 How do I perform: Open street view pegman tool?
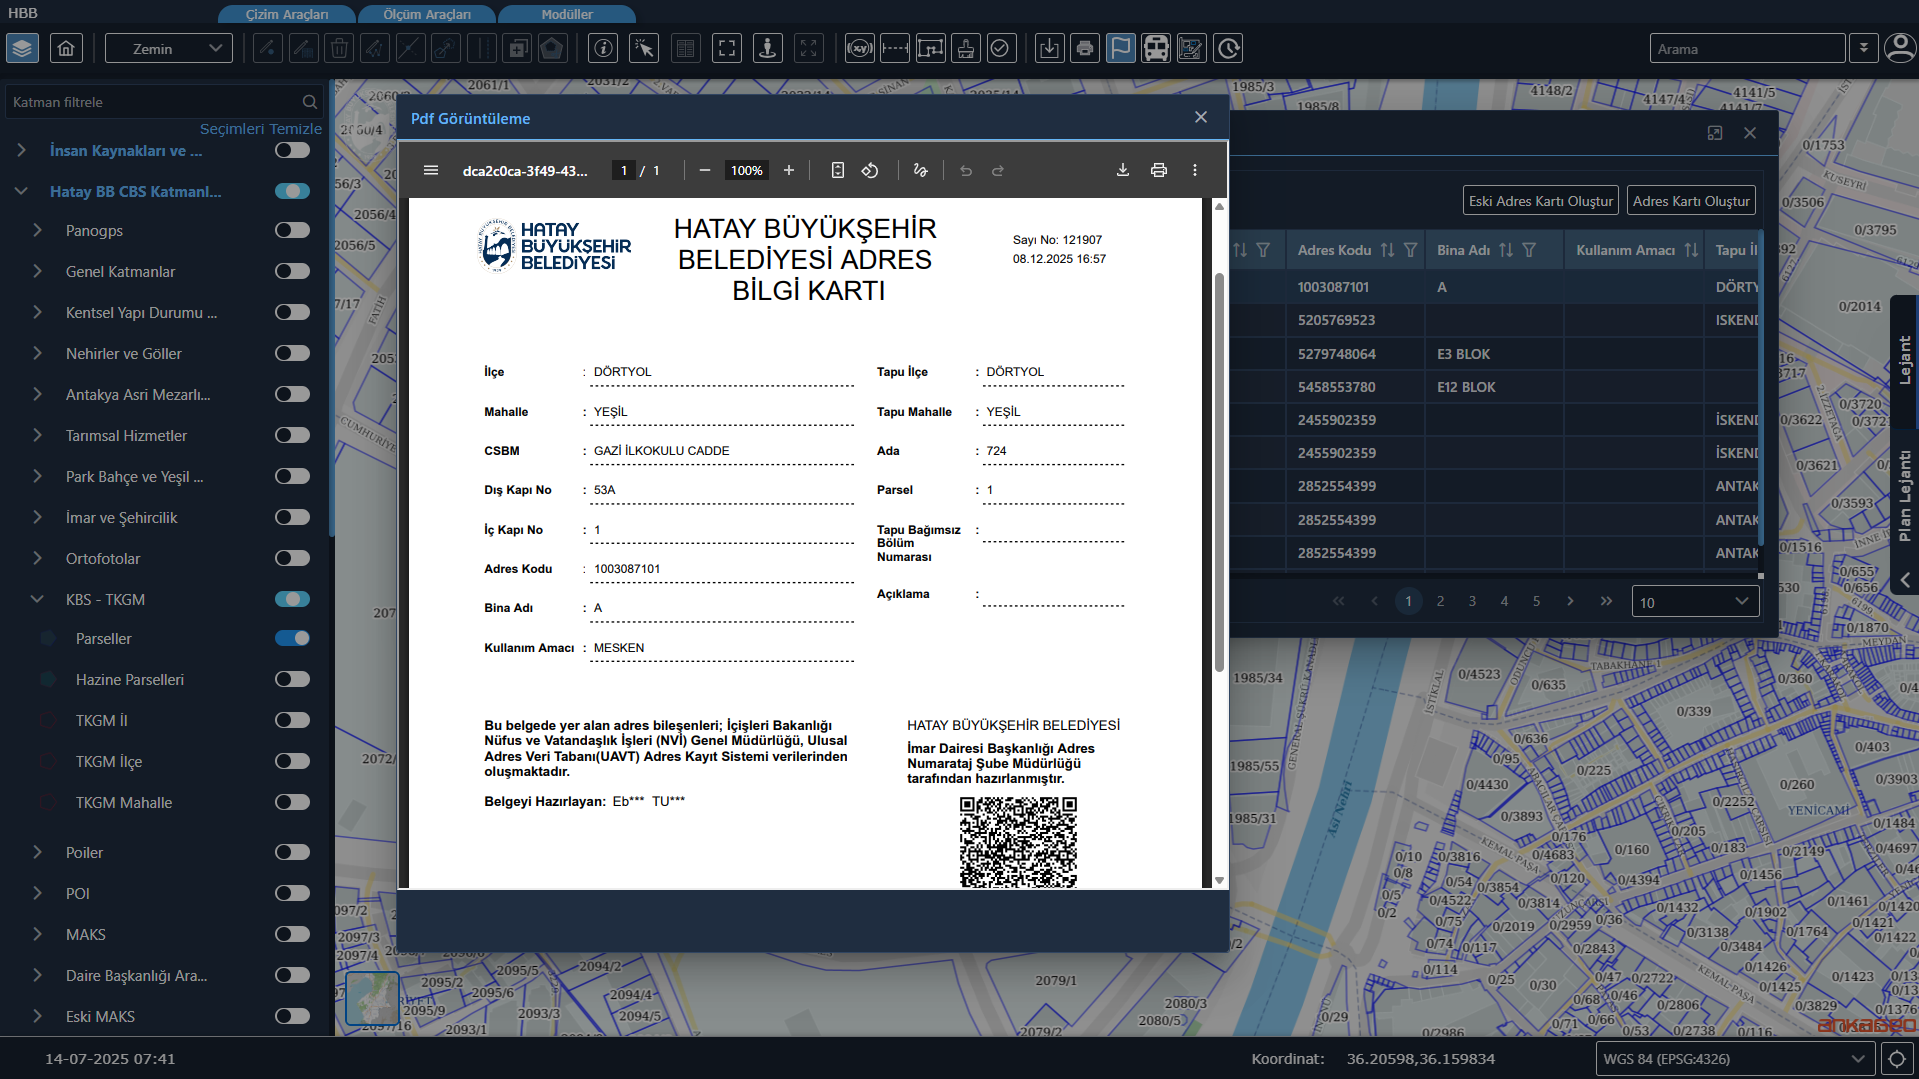tap(768, 48)
